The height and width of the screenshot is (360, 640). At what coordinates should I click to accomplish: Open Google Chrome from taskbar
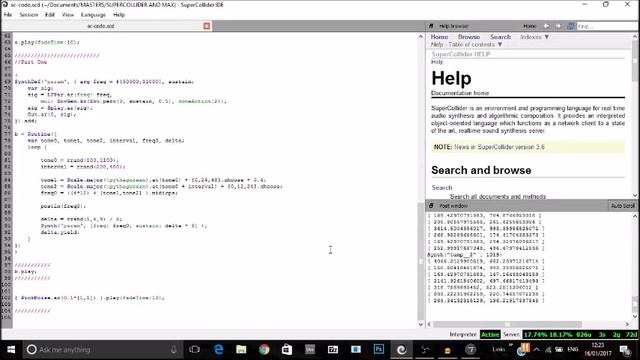pos(264,350)
